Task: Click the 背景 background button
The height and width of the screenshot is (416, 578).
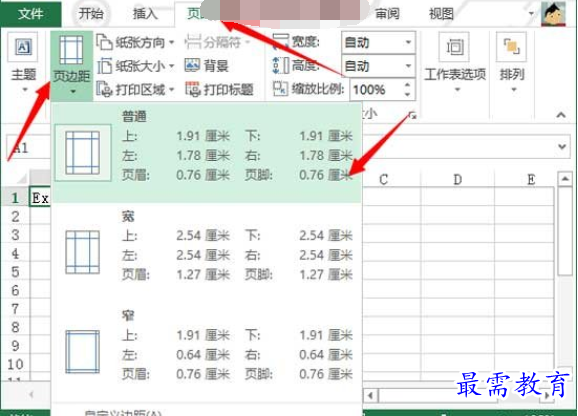Action: click(206, 66)
